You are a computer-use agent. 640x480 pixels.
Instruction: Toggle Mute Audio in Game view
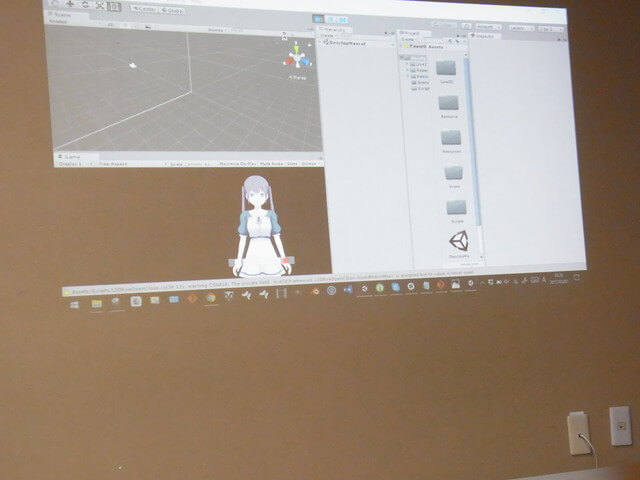(271, 164)
